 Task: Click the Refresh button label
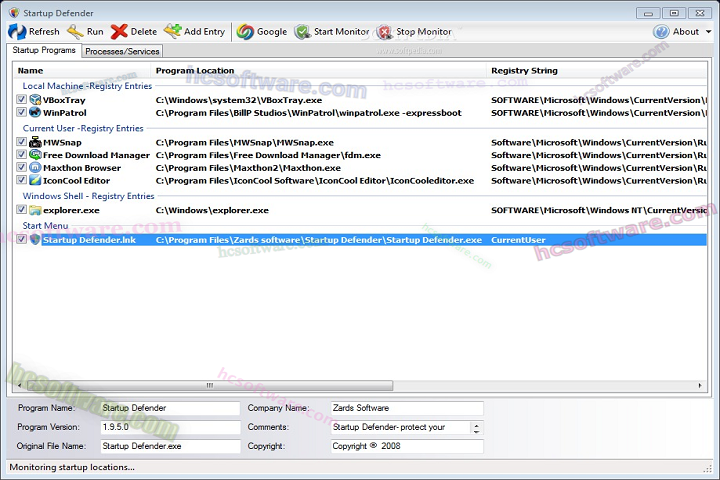coord(44,32)
